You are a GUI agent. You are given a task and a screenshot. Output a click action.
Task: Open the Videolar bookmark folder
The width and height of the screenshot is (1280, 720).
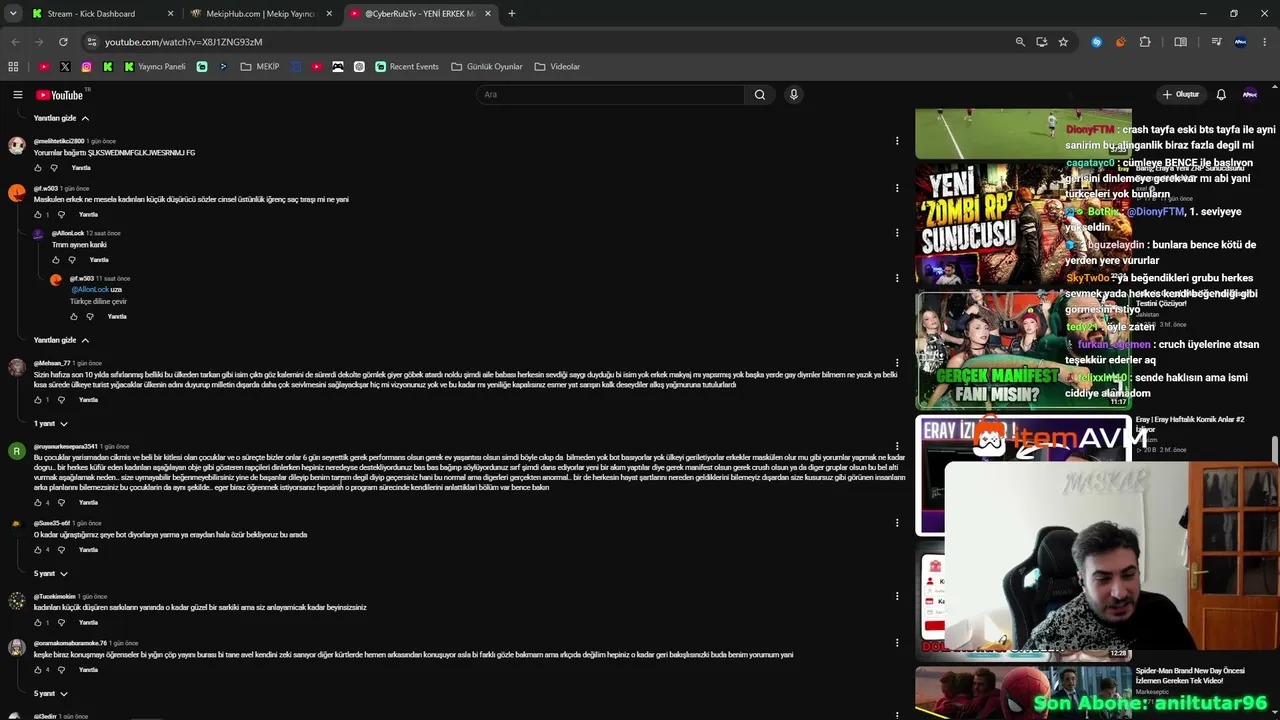tap(557, 67)
